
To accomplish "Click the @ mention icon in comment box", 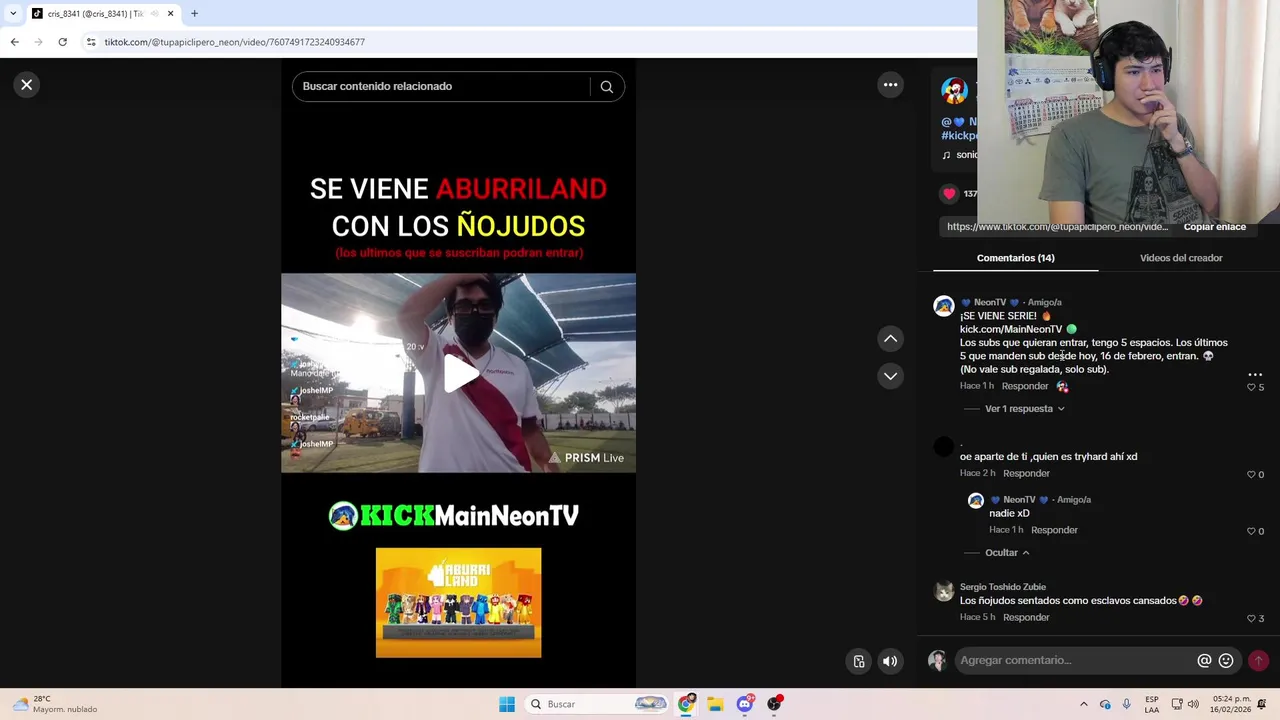I will point(1204,660).
